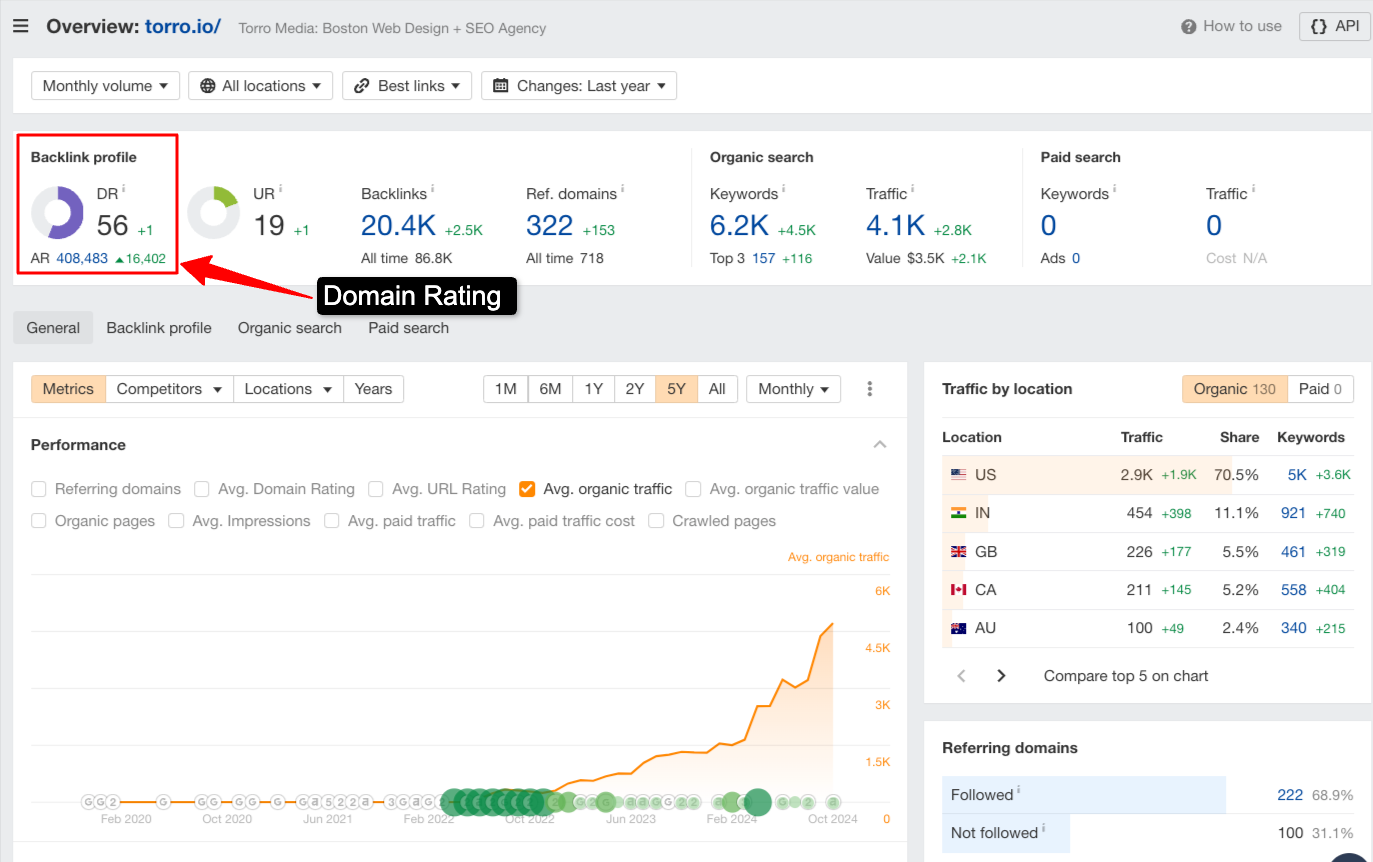Switch to the General tab
This screenshot has height=862, width=1373.
pyautogui.click(x=53, y=328)
